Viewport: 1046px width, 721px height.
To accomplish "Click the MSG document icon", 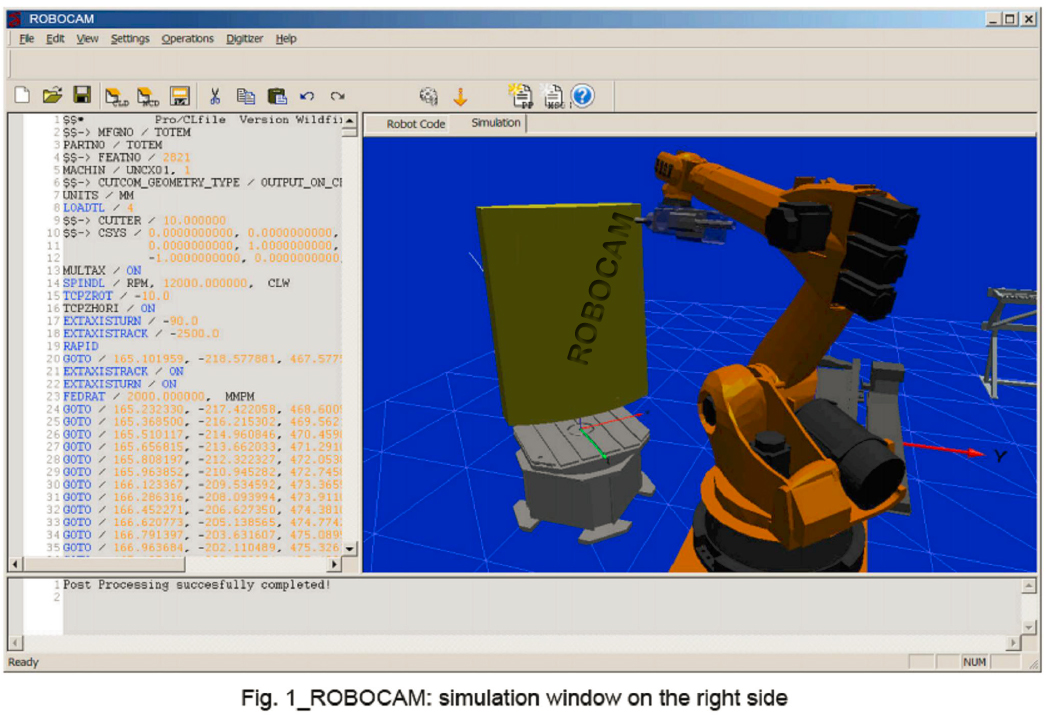I will [x=553, y=97].
